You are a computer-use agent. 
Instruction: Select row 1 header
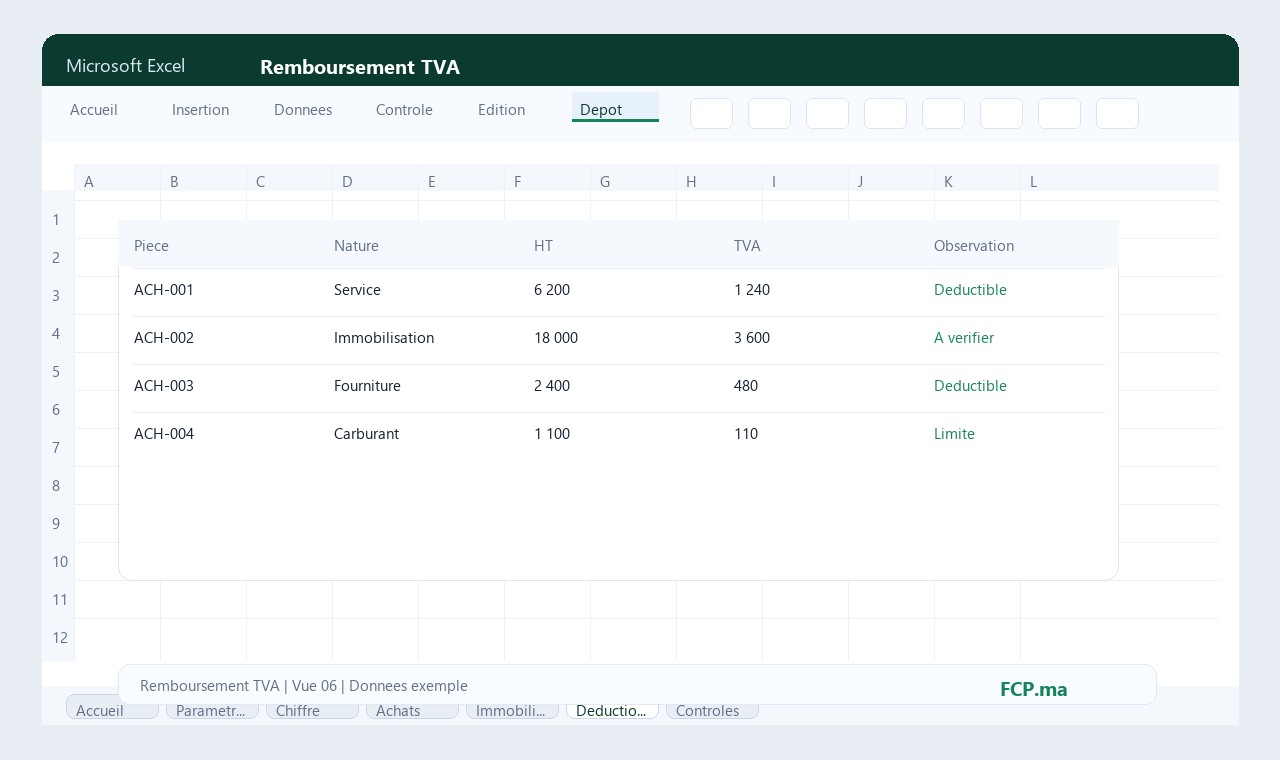[58, 219]
